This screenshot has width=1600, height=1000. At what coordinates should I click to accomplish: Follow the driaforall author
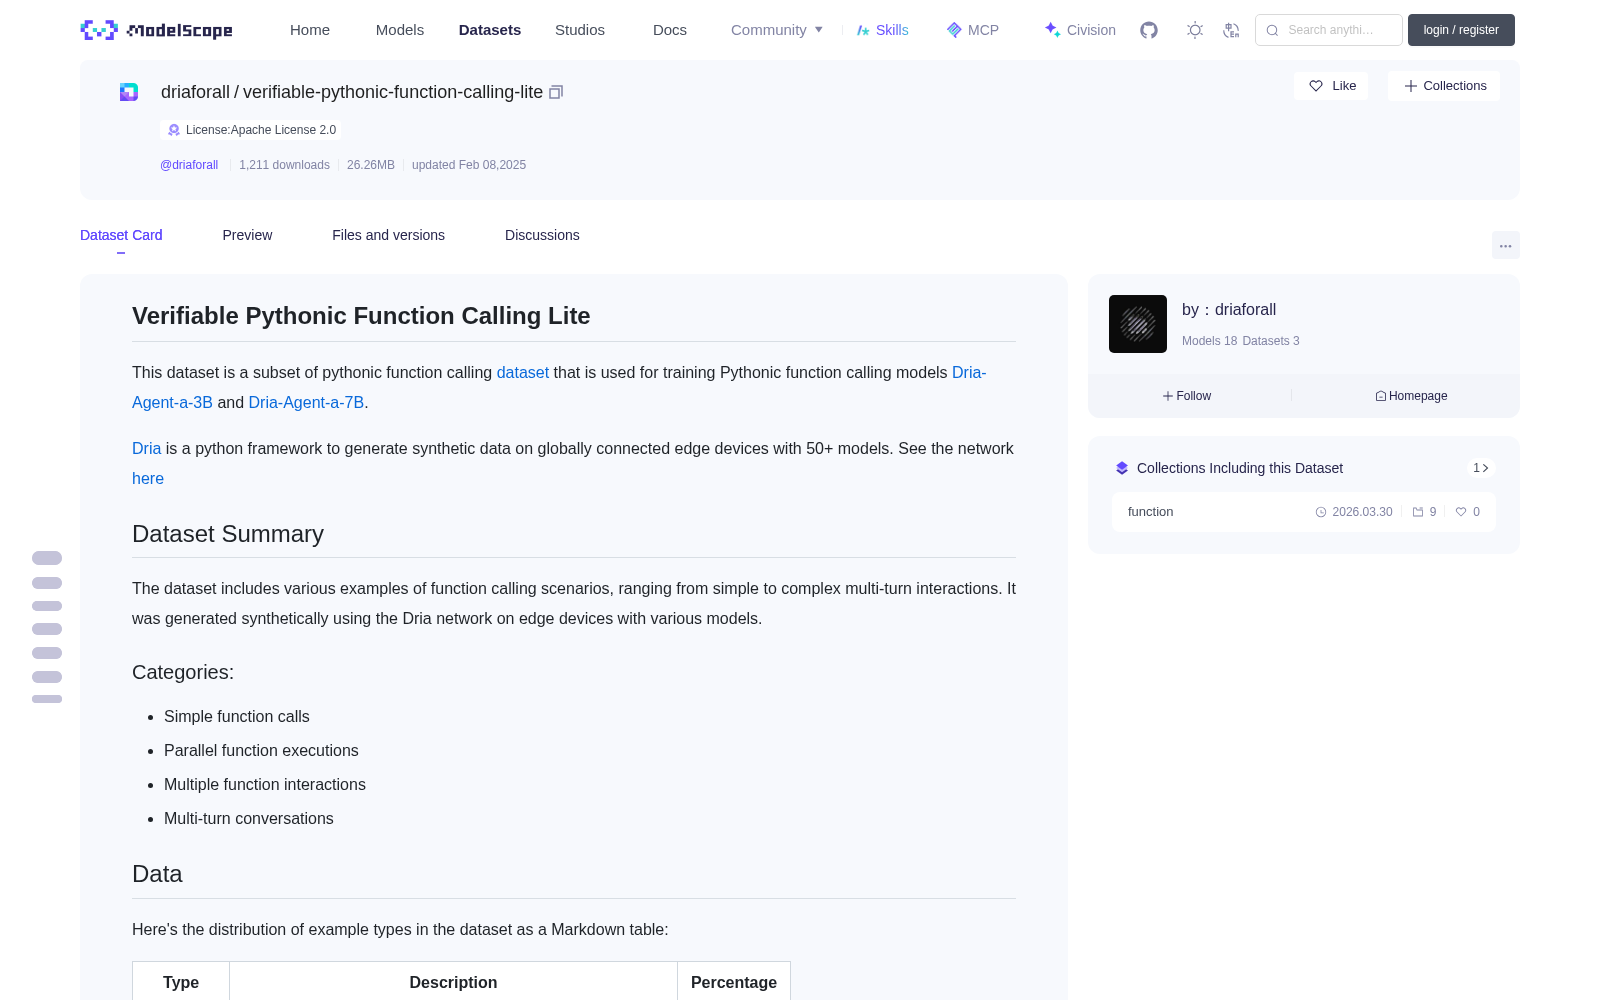tap(1187, 396)
